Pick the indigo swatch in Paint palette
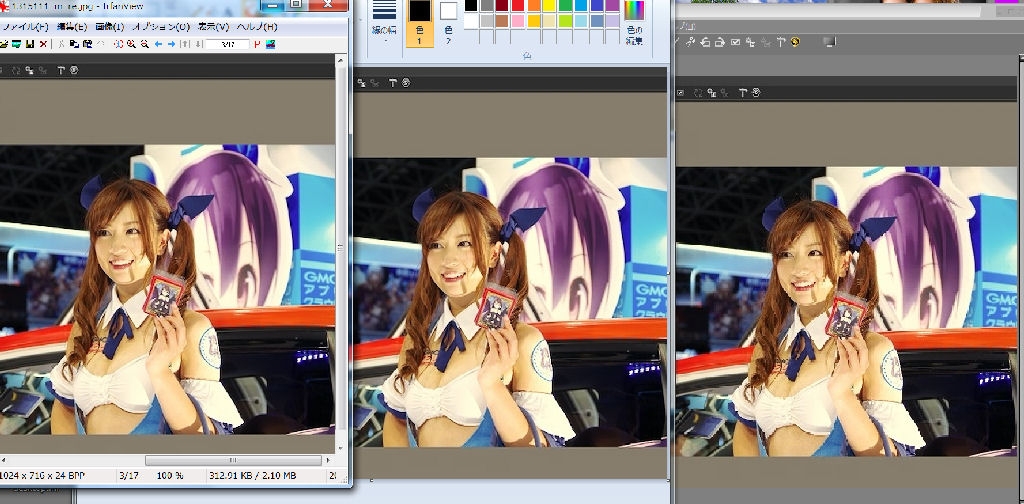The image size is (1024, 504). coord(597,5)
